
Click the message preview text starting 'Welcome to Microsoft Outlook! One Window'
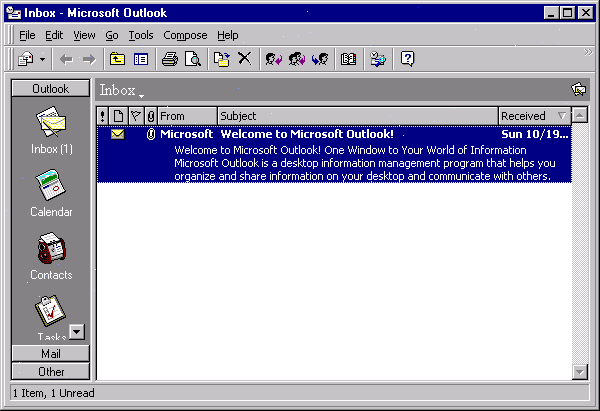click(365, 163)
